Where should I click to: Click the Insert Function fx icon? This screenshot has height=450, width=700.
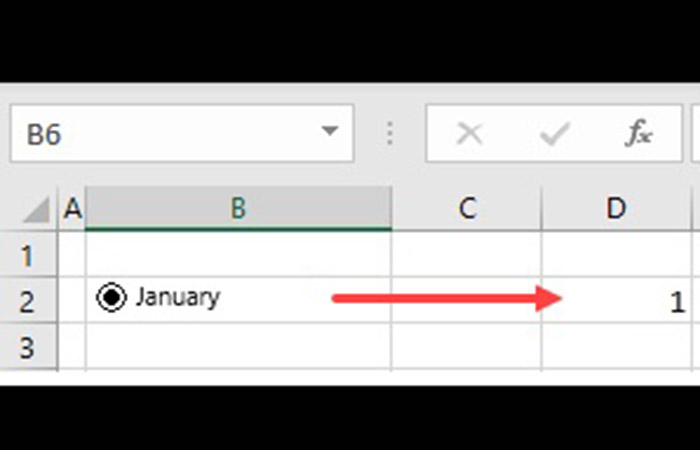(x=639, y=134)
